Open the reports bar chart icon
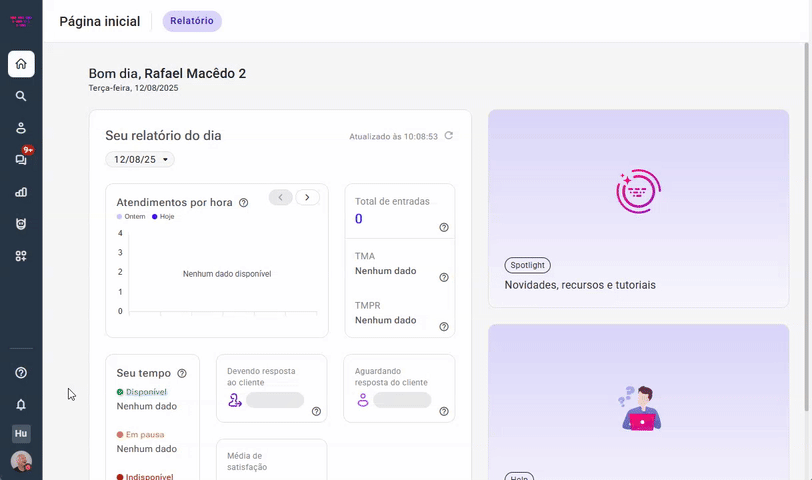The height and width of the screenshot is (480, 812). click(x=21, y=192)
